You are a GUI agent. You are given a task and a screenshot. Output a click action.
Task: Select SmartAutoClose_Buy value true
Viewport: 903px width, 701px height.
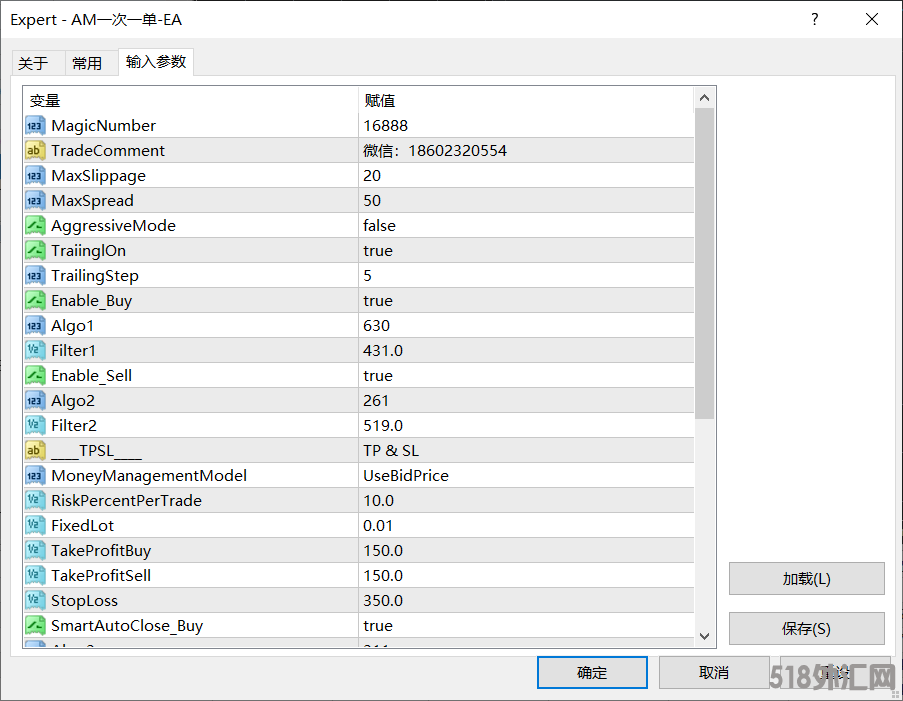526,626
